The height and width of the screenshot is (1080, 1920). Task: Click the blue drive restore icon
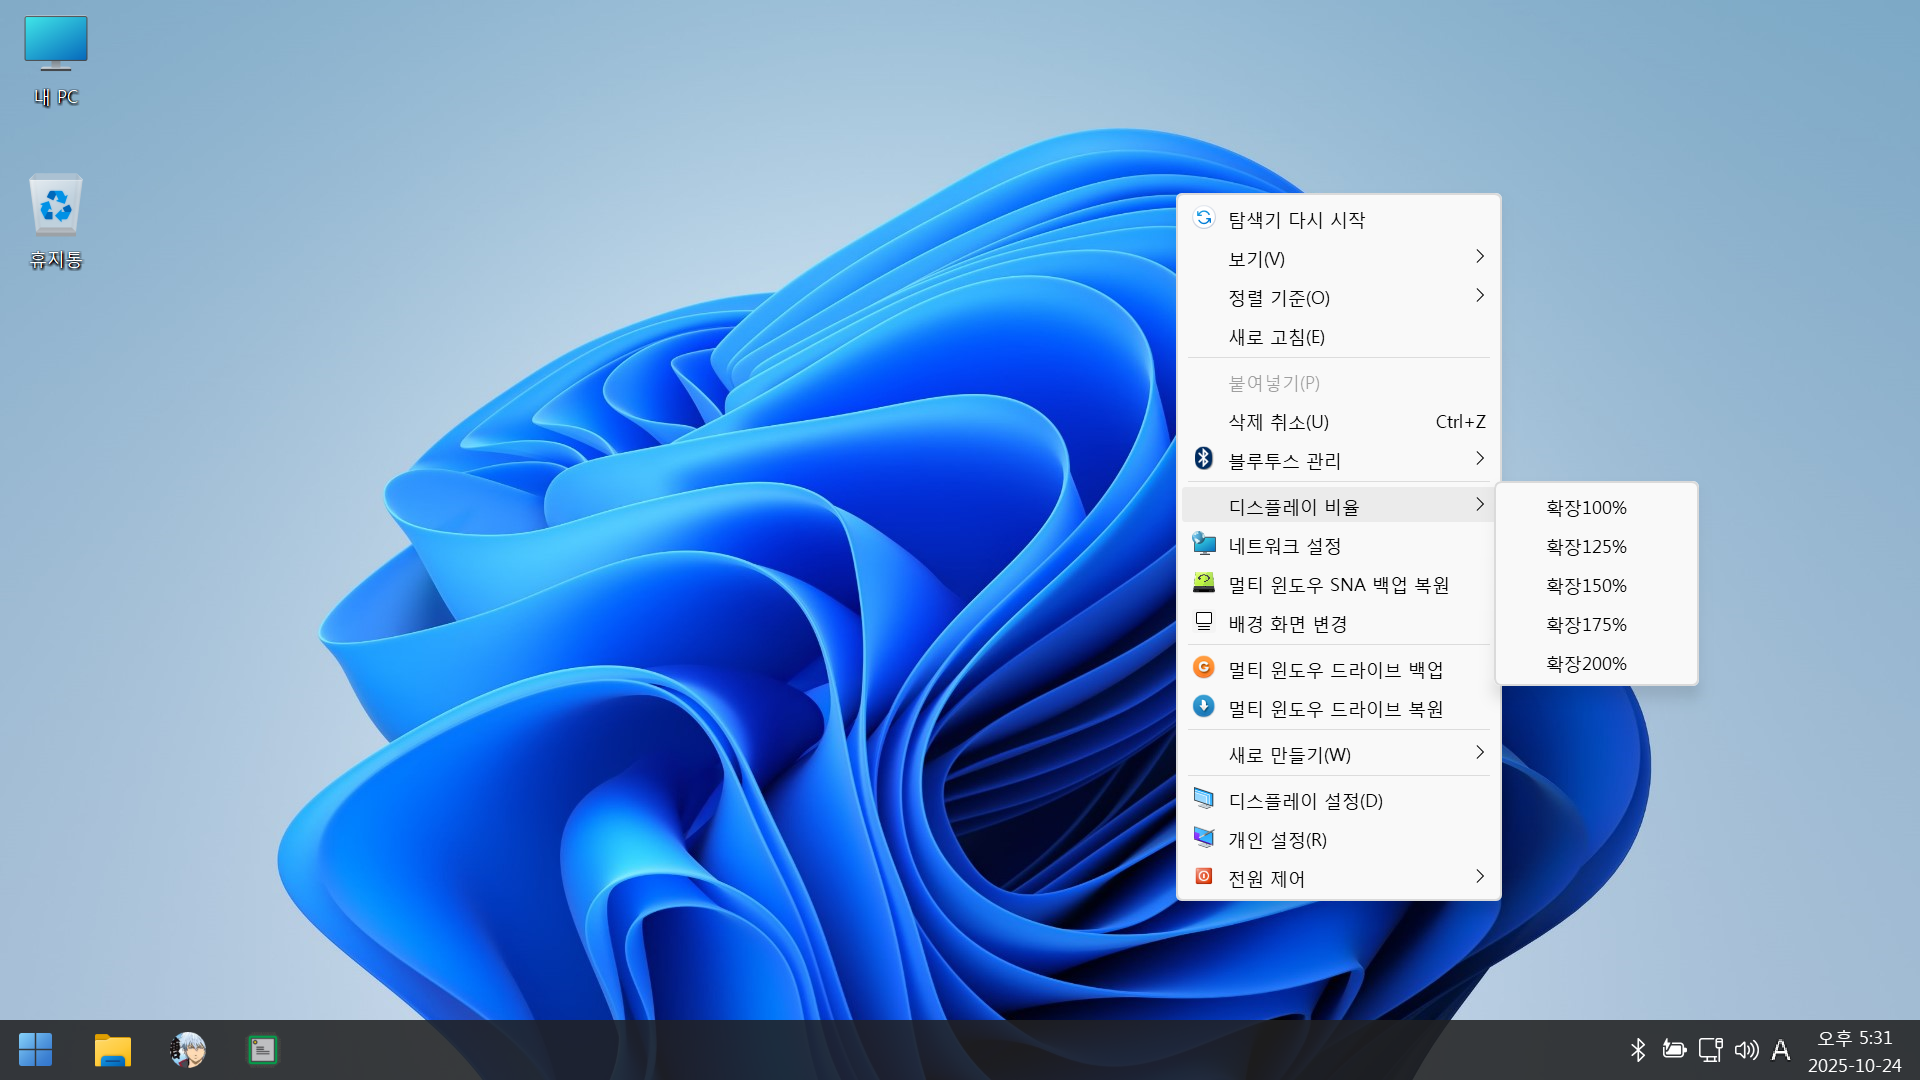tap(1204, 707)
